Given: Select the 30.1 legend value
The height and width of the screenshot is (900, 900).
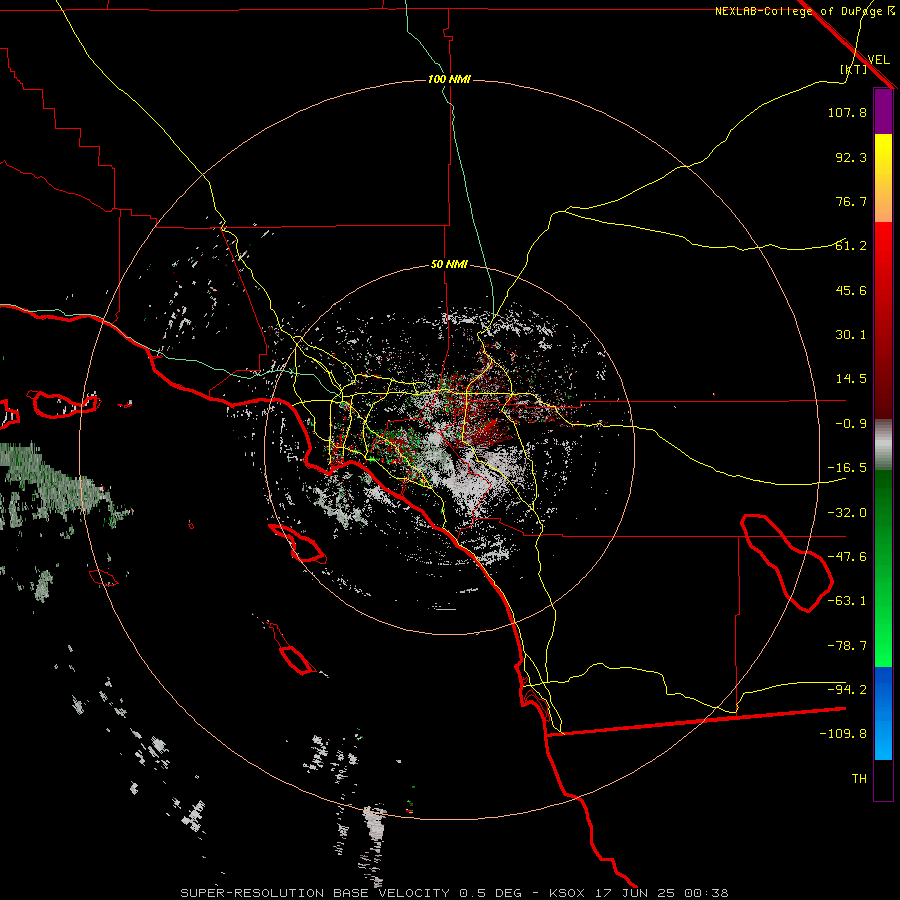Looking at the screenshot, I should [x=851, y=335].
